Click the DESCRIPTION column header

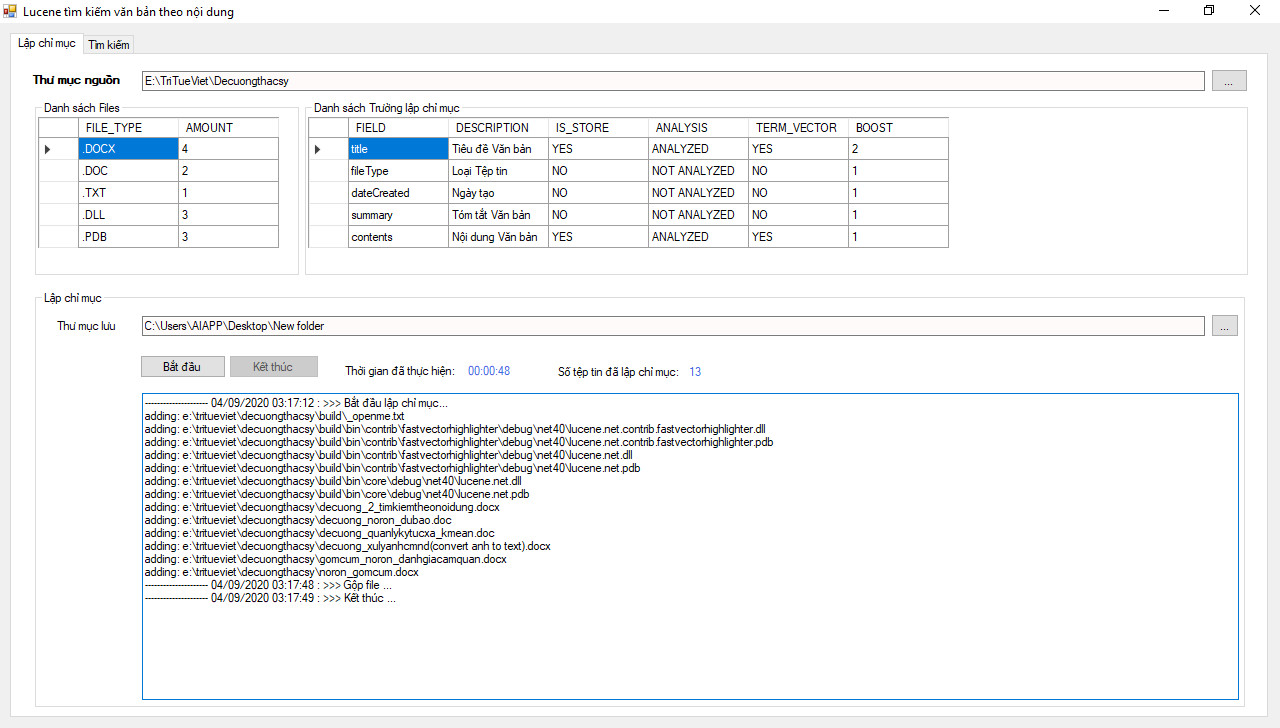(x=499, y=128)
